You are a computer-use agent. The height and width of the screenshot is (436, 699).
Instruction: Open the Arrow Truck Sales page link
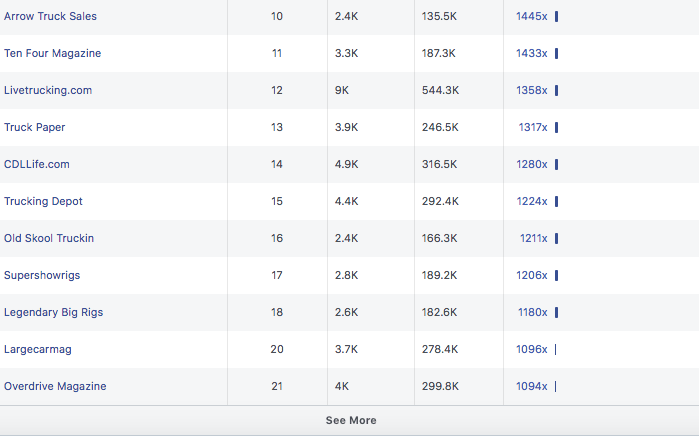click(x=51, y=17)
